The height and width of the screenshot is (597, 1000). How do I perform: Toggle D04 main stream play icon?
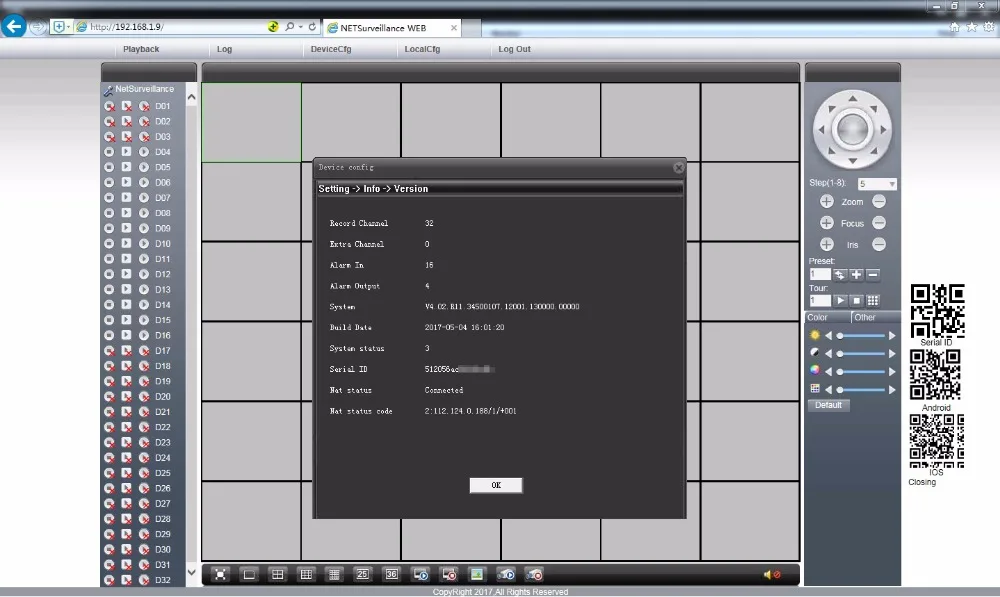coord(126,152)
